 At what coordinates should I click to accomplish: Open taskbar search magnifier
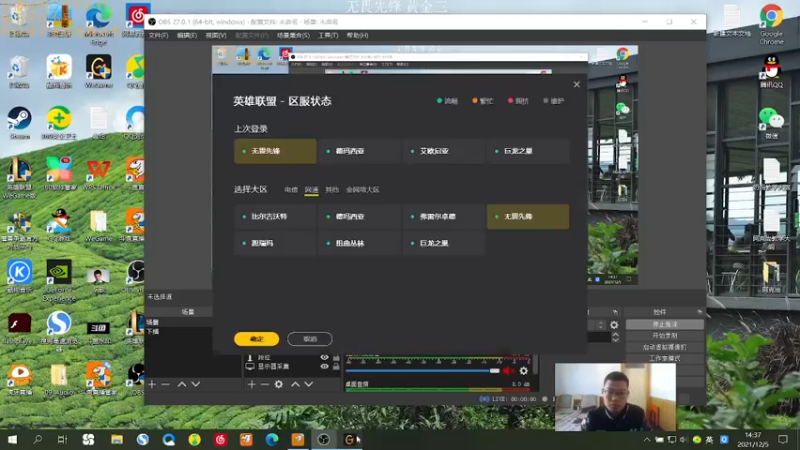37,439
